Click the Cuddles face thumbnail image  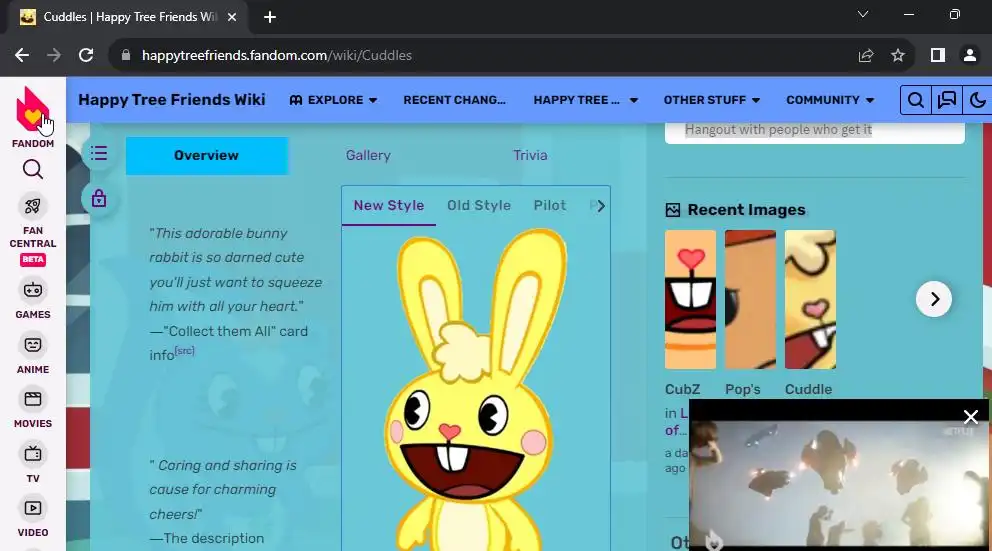click(x=810, y=299)
